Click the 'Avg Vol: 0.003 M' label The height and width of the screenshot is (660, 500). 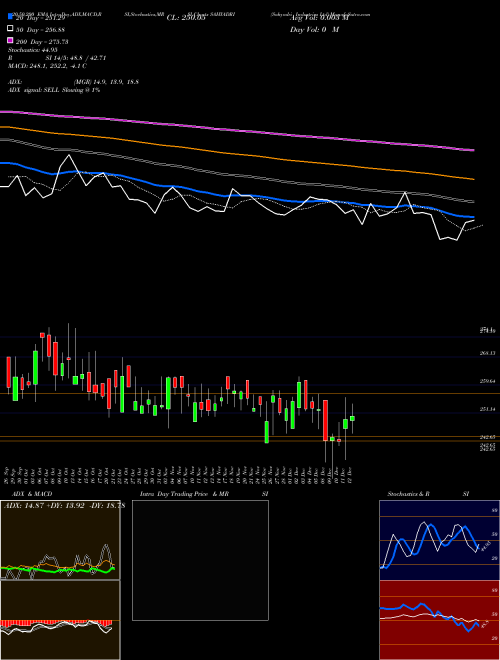319,18
